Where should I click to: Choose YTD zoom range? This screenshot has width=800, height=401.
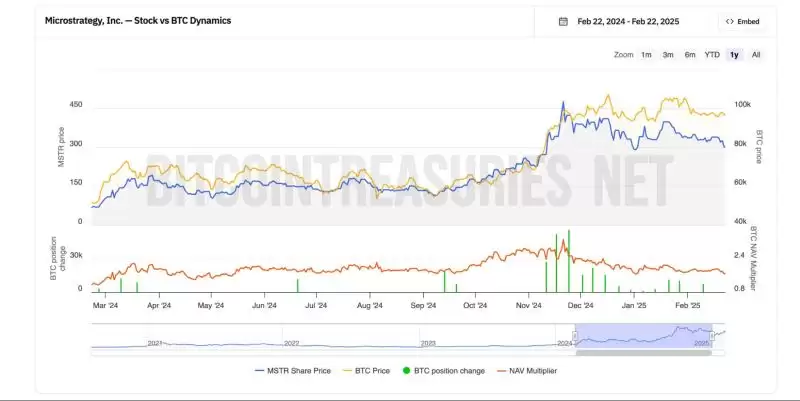[x=712, y=55]
